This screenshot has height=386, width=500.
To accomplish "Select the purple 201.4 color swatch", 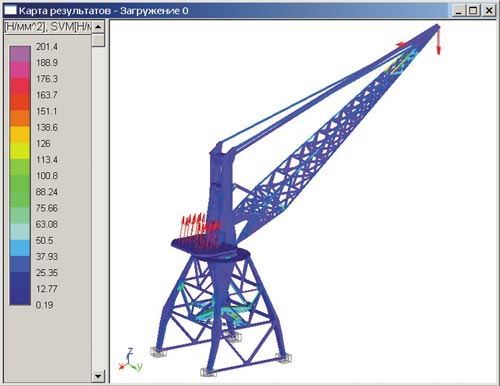I will [x=20, y=54].
